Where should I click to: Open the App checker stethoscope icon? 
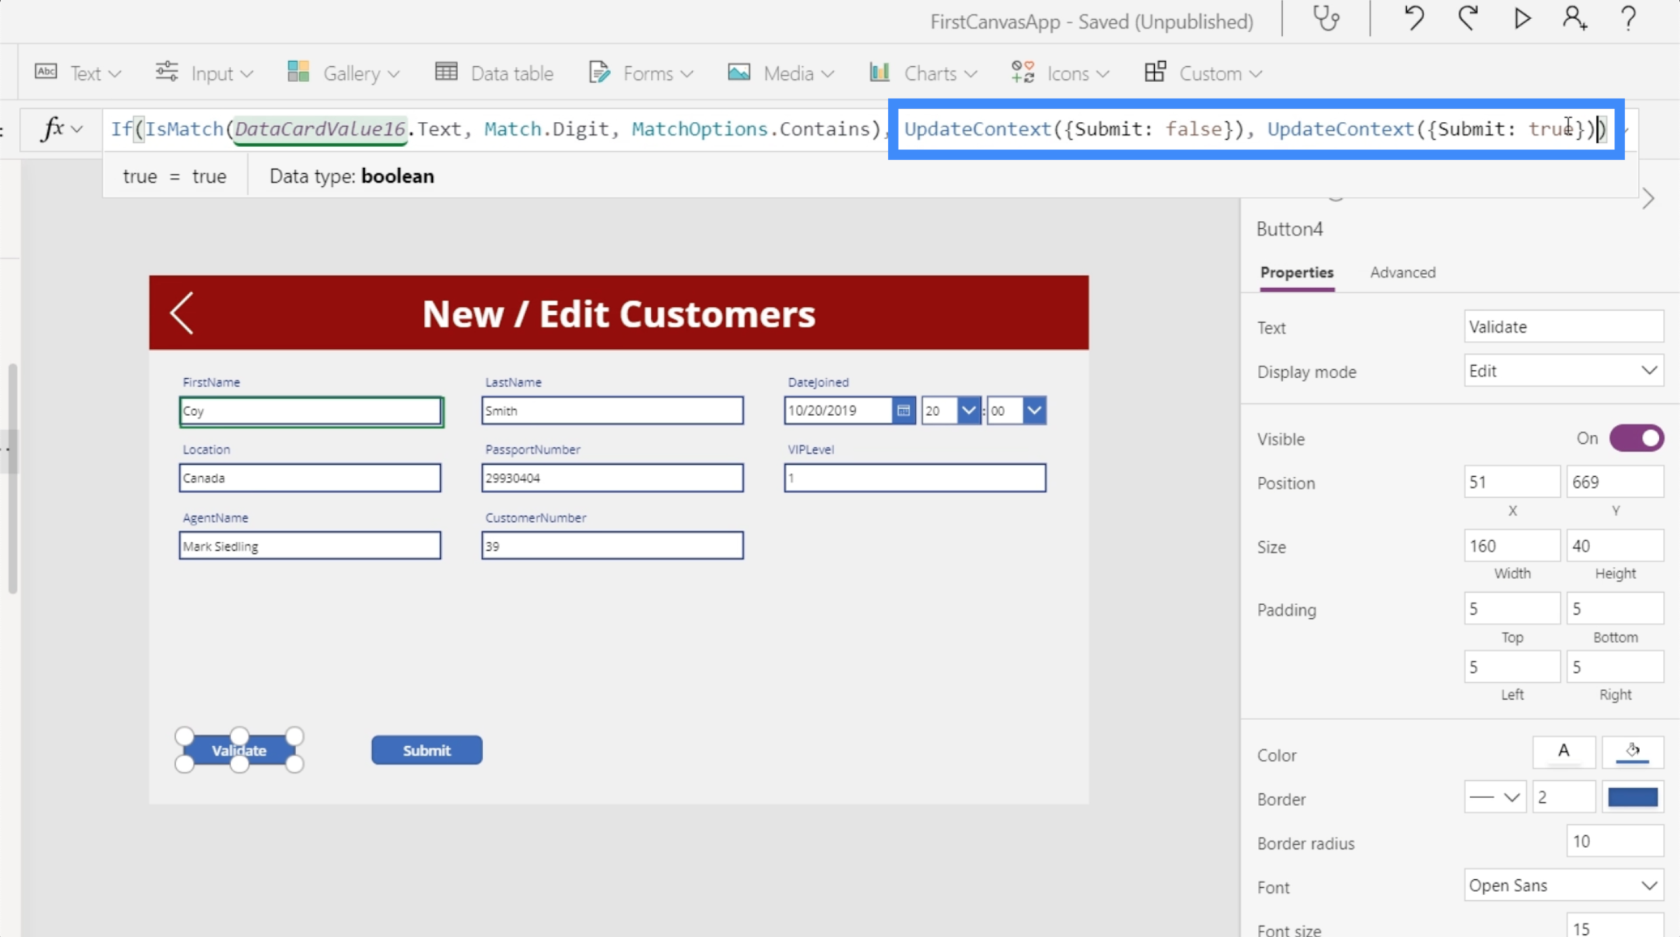[1326, 19]
